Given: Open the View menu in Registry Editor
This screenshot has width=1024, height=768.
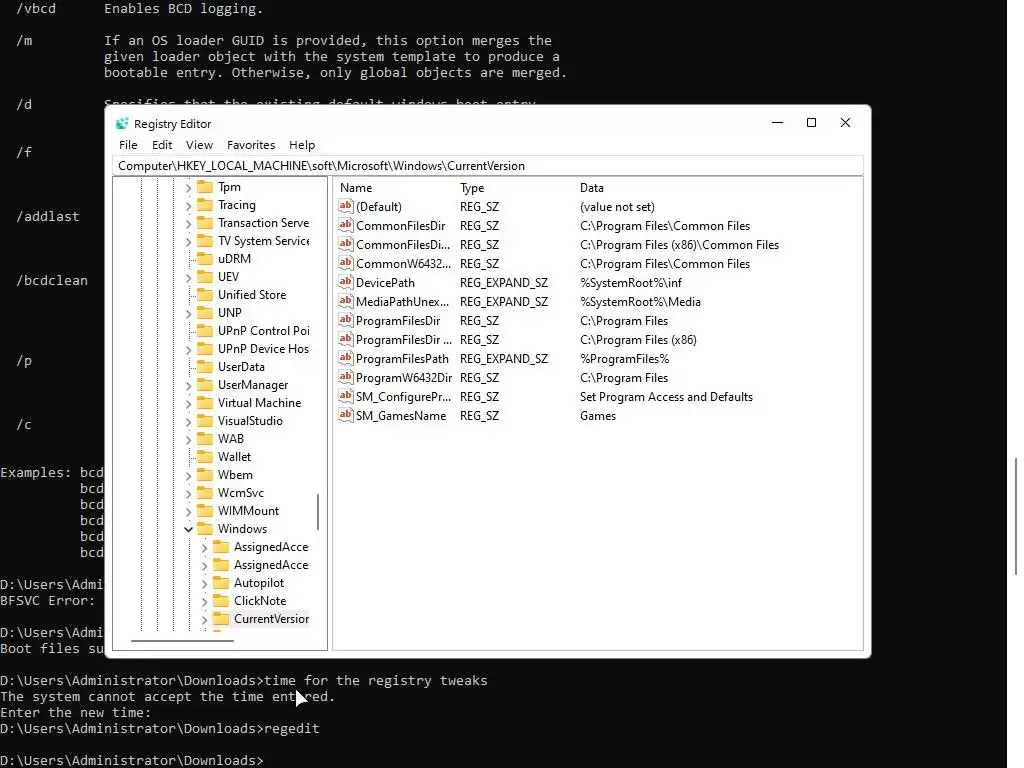Looking at the screenshot, I should [199, 145].
